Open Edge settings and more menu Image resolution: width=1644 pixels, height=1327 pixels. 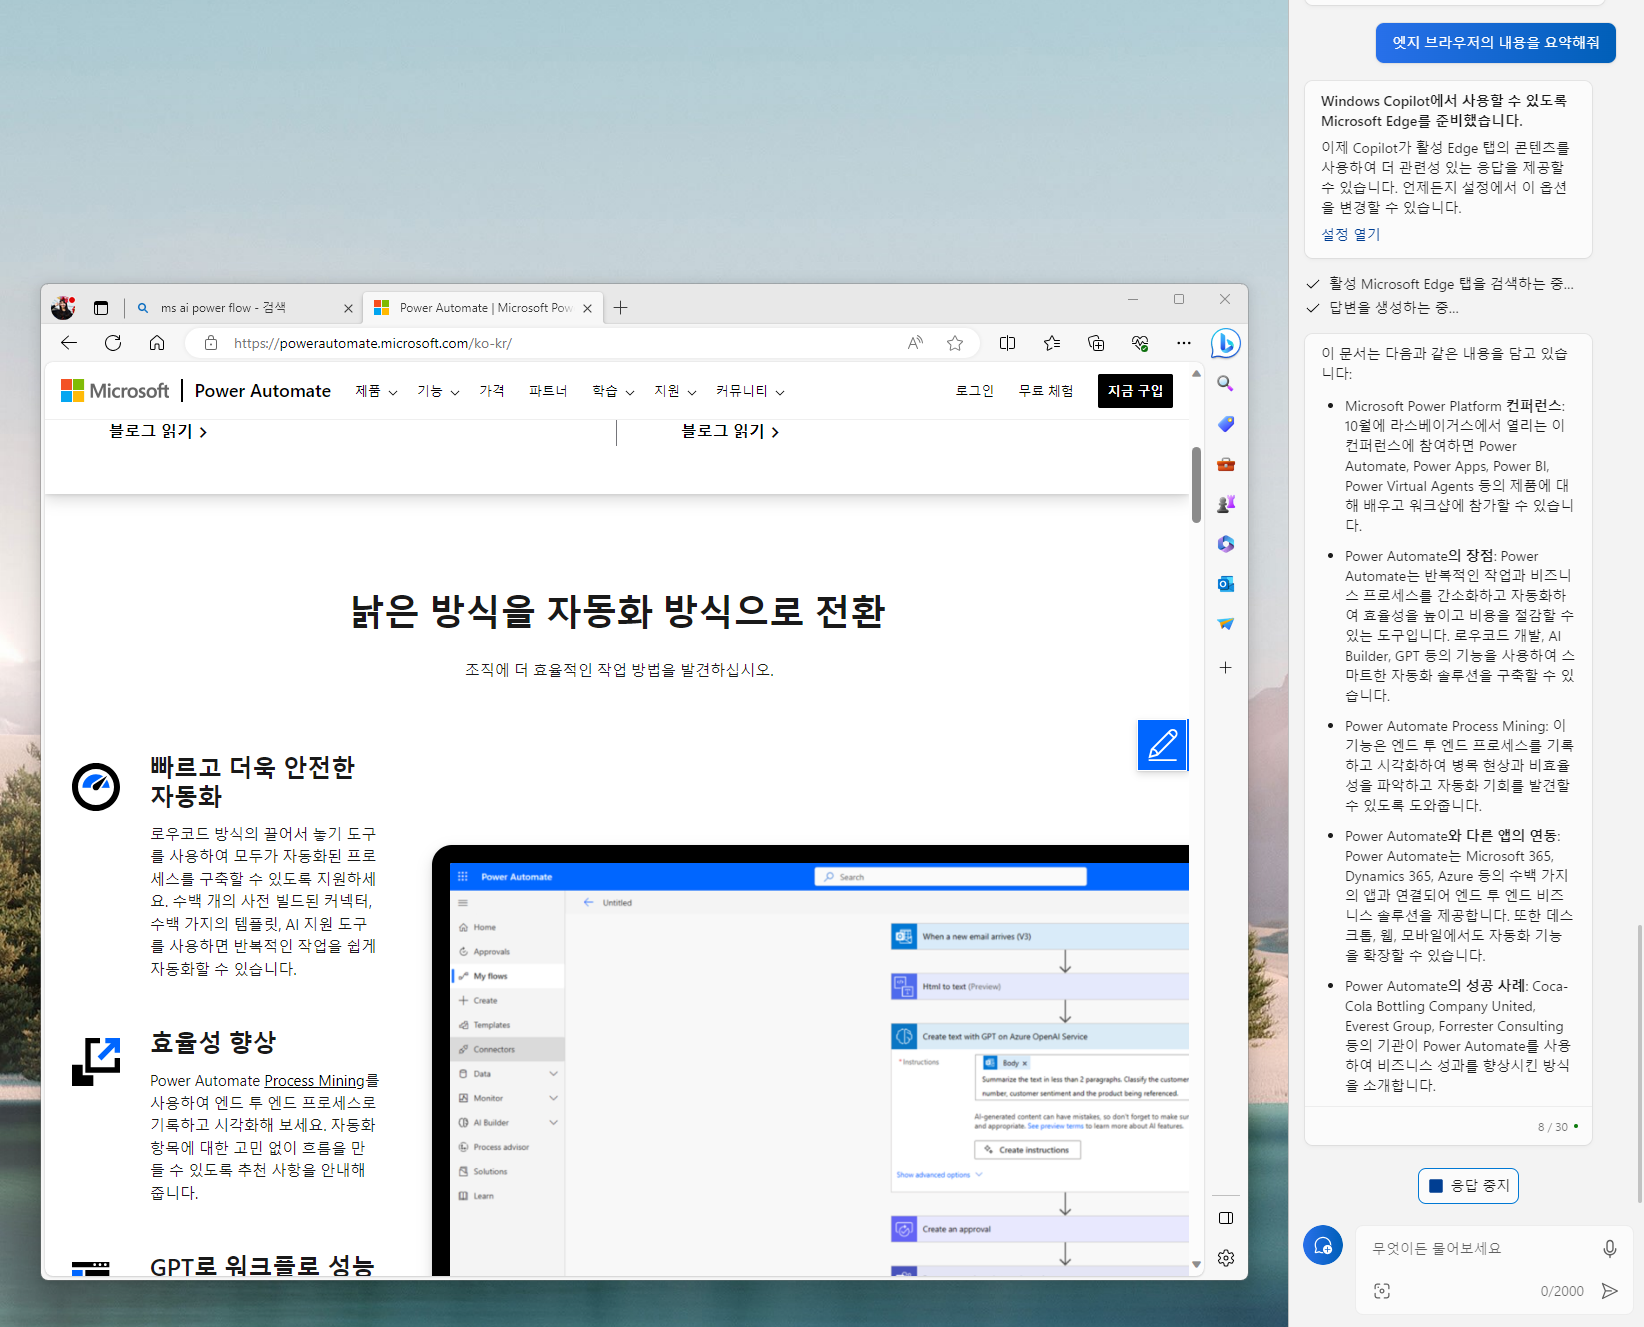pyautogui.click(x=1184, y=343)
